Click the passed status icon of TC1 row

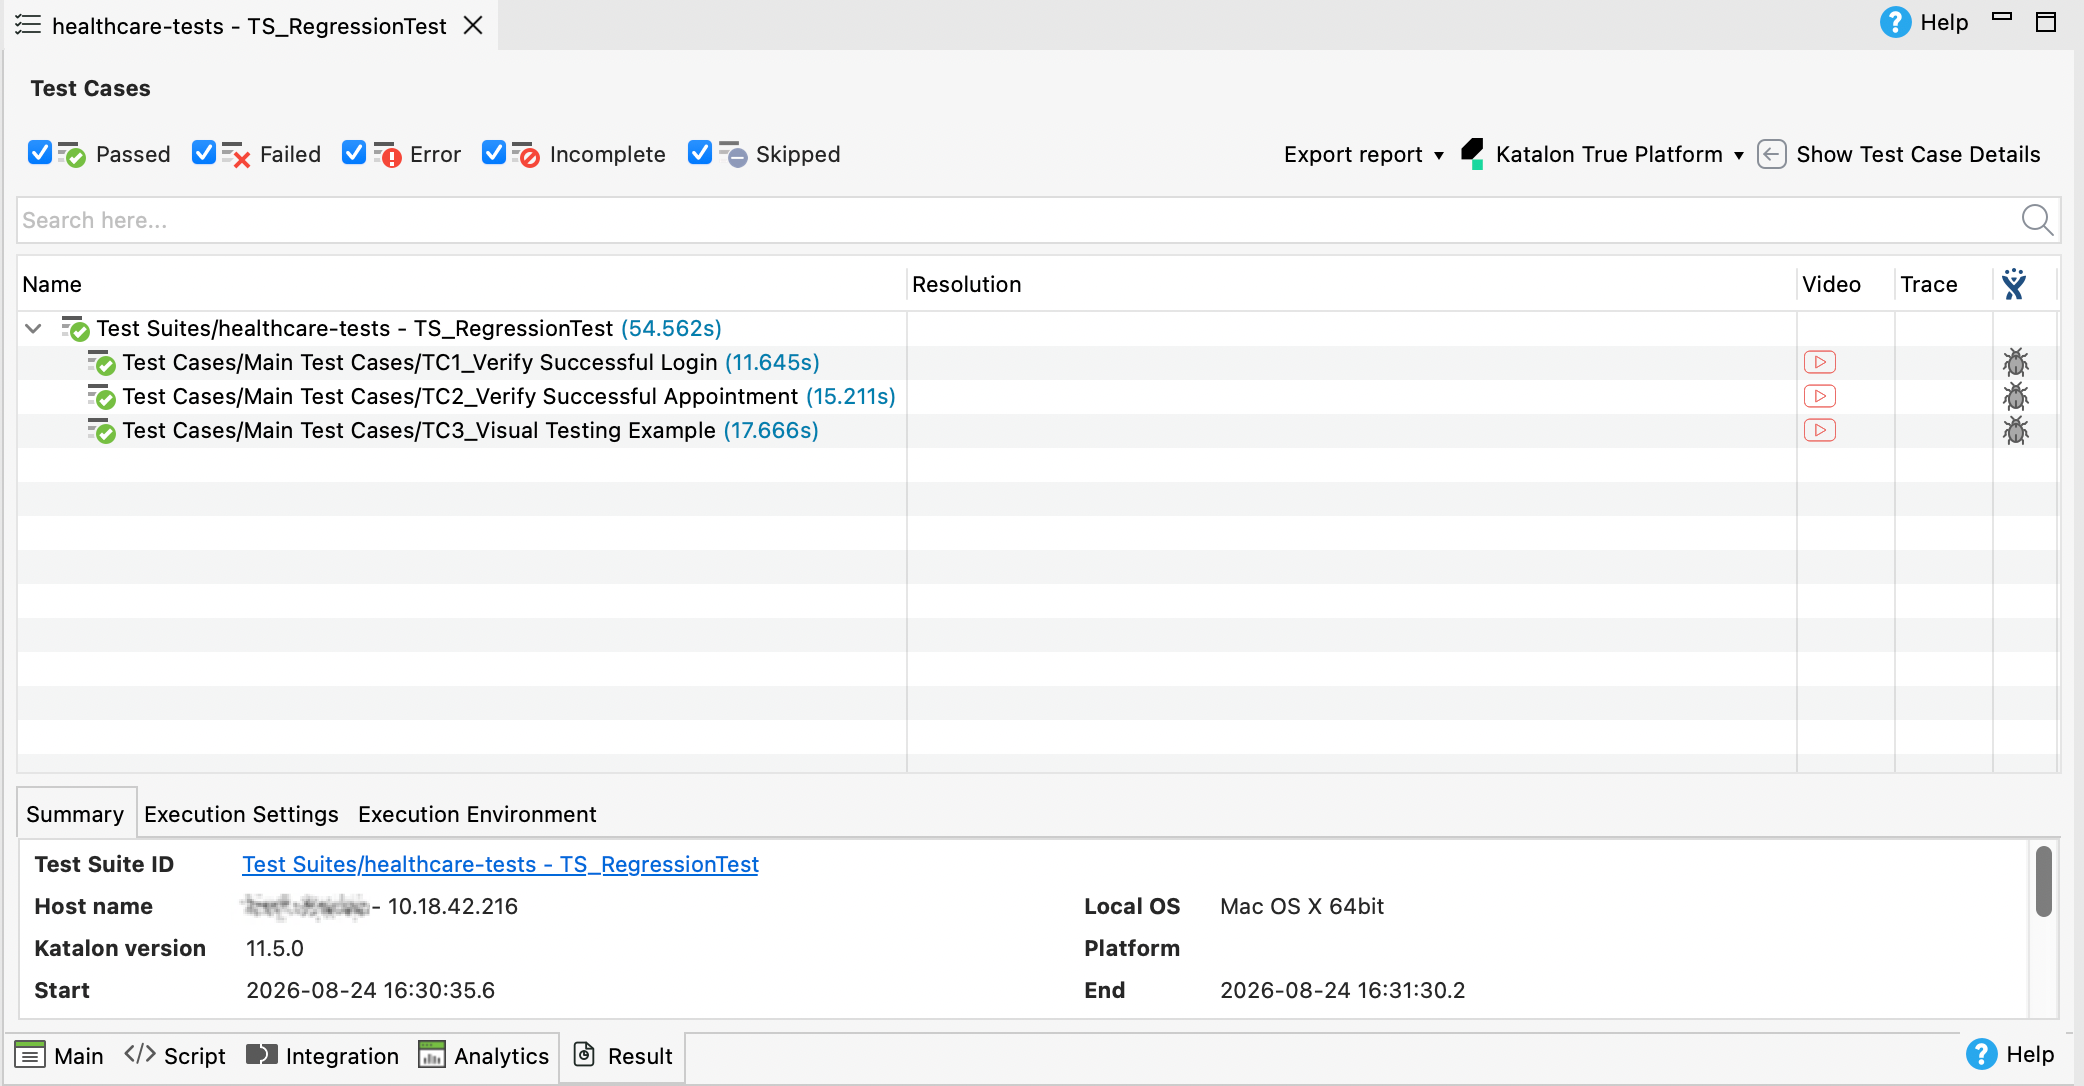click(101, 362)
